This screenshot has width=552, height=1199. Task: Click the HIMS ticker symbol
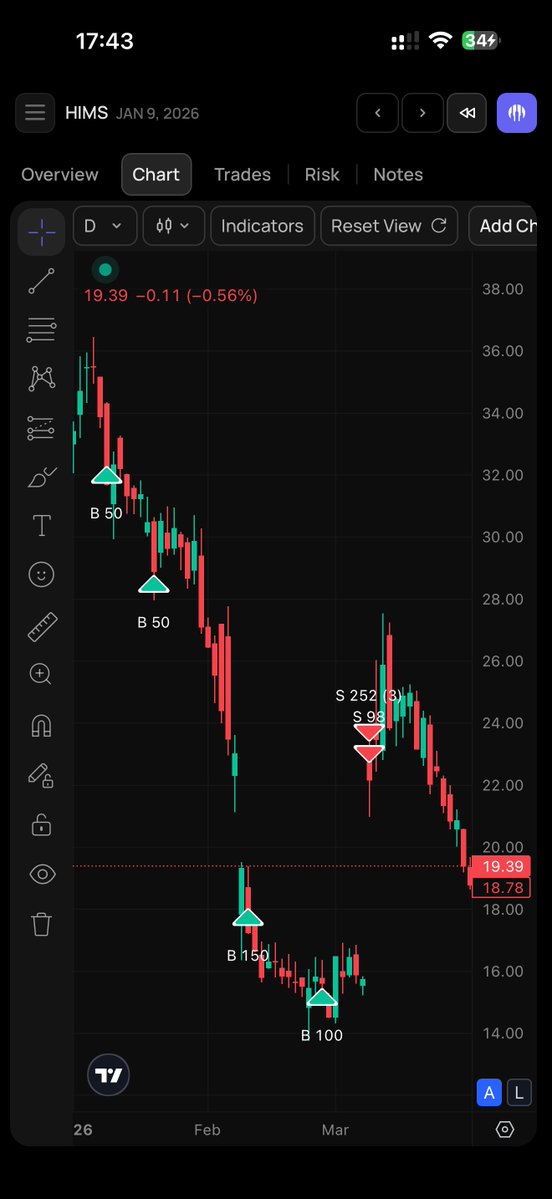87,113
